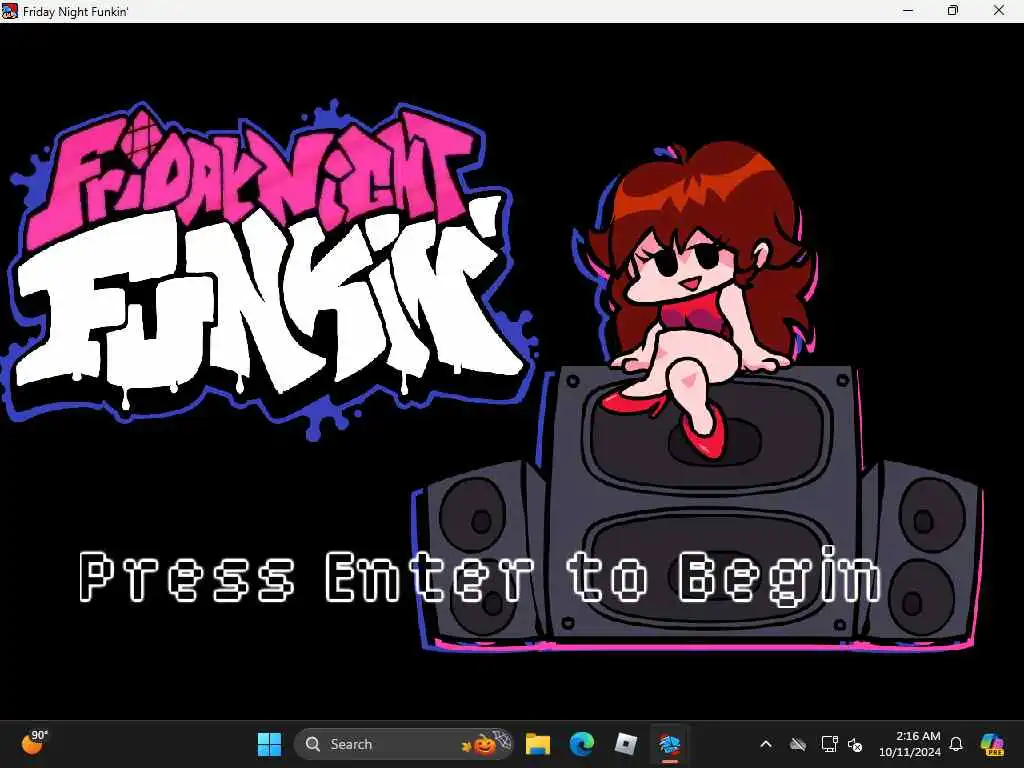The width and height of the screenshot is (1024, 768).
Task: Select the Friday Night Funkin' taskbar icon
Action: (669, 744)
